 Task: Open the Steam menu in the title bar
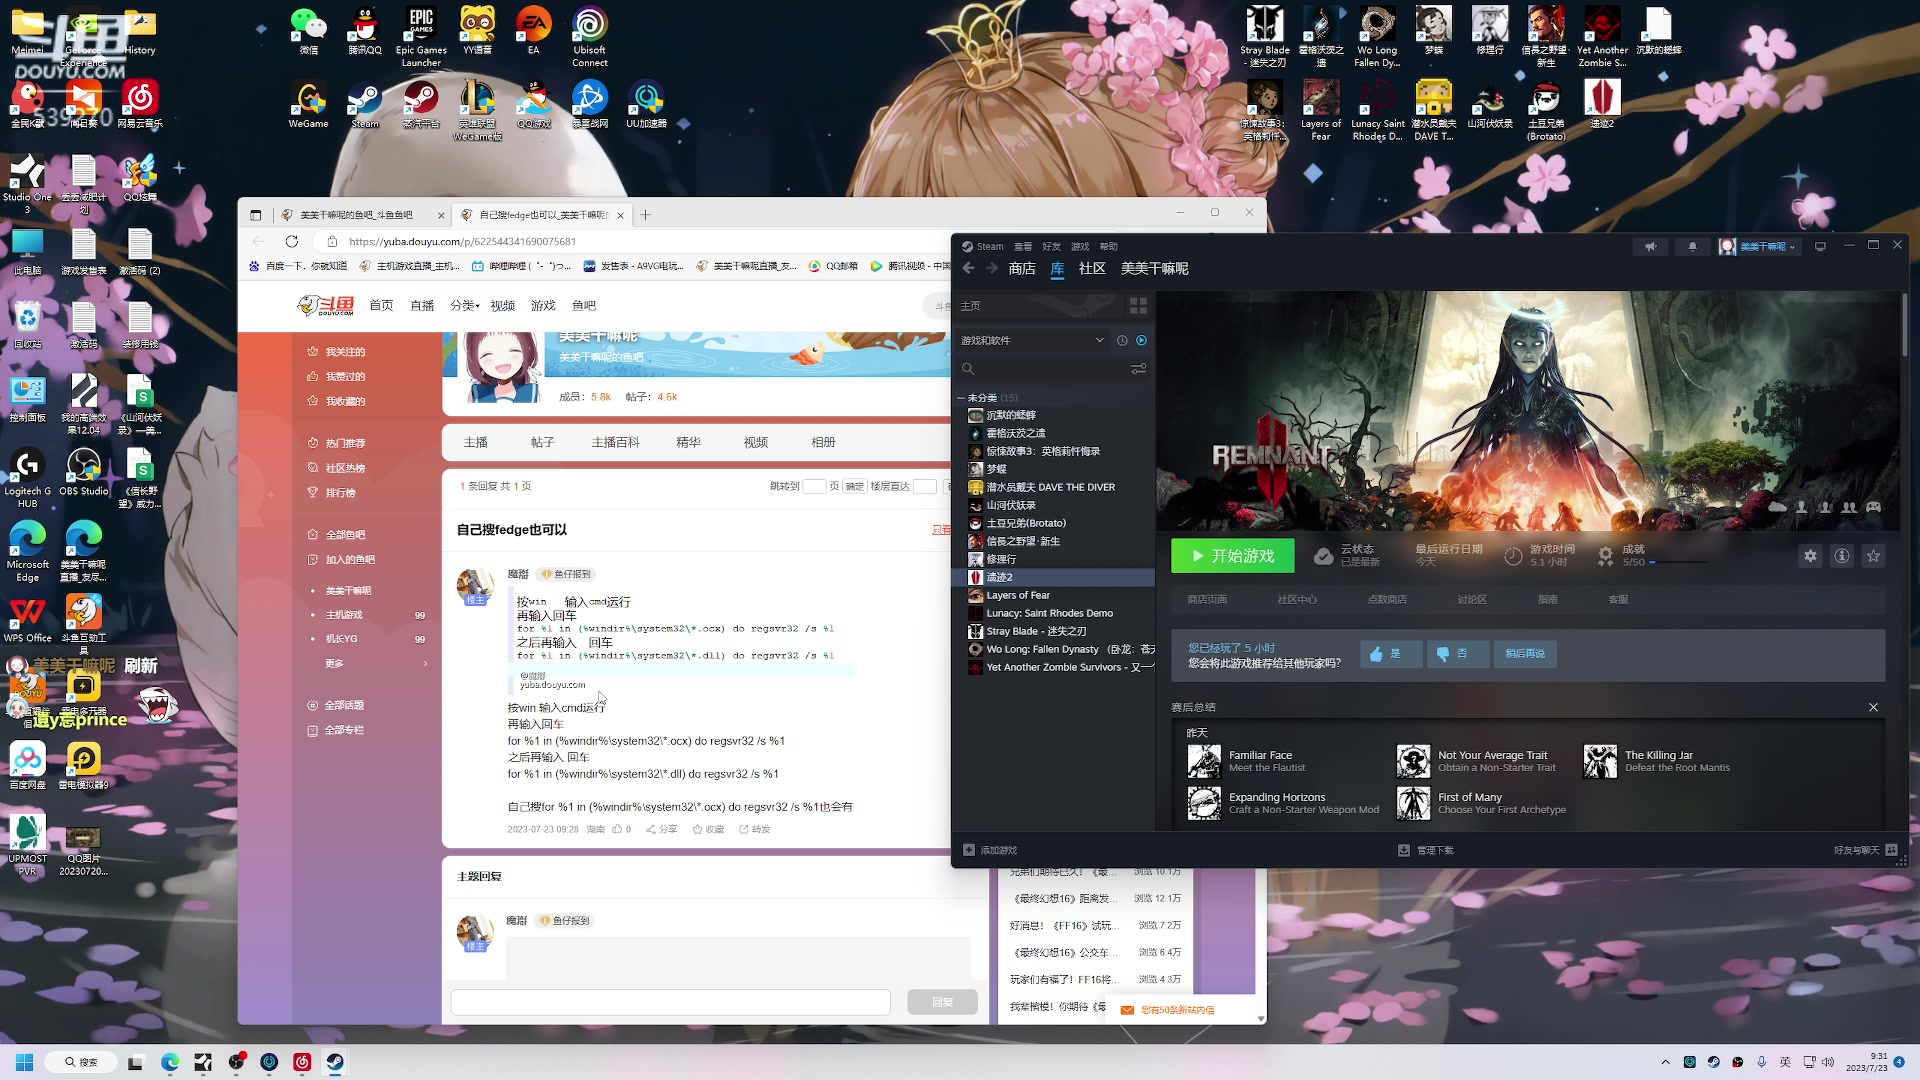pyautogui.click(x=983, y=246)
